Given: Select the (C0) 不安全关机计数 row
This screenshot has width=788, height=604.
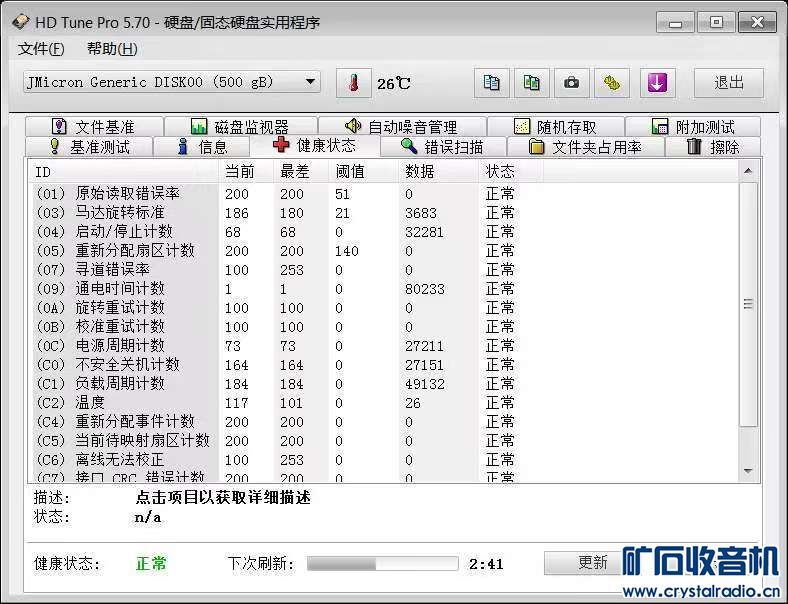Looking at the screenshot, I should coord(384,365).
